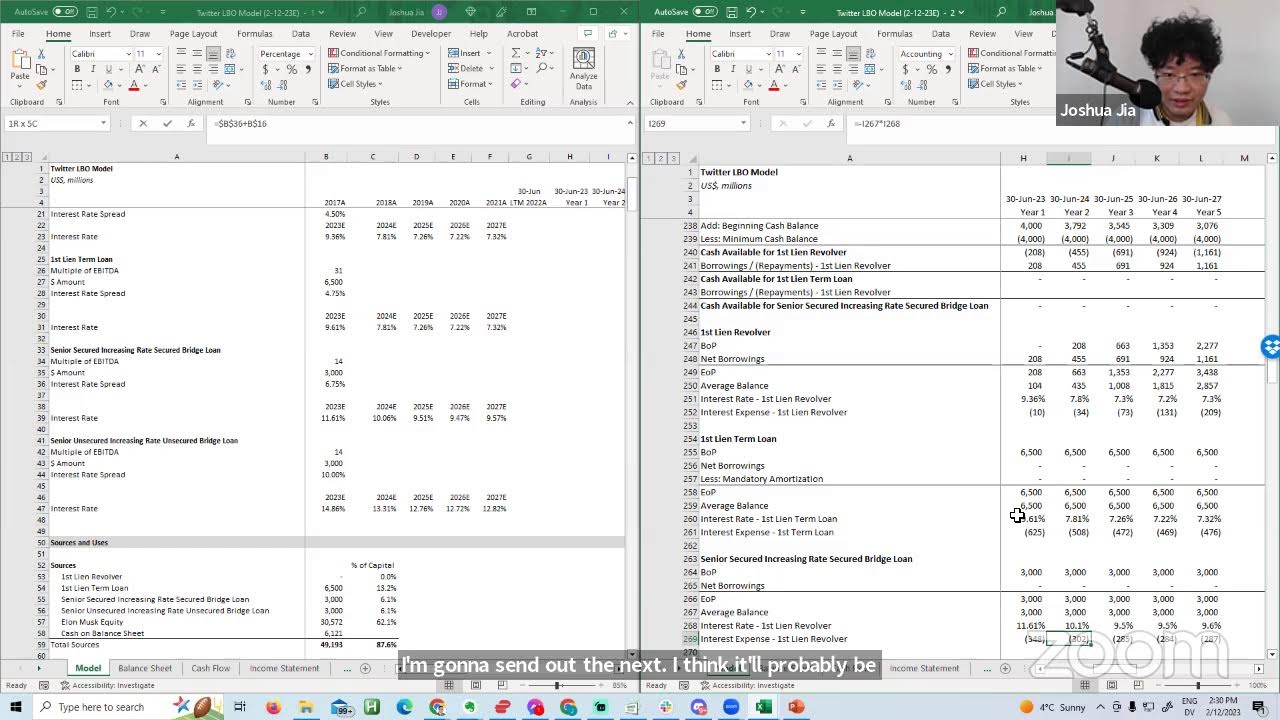Screen dimensions: 1280x720
Task: Toggle AutoSave in the right Excel window
Action: [705, 11]
